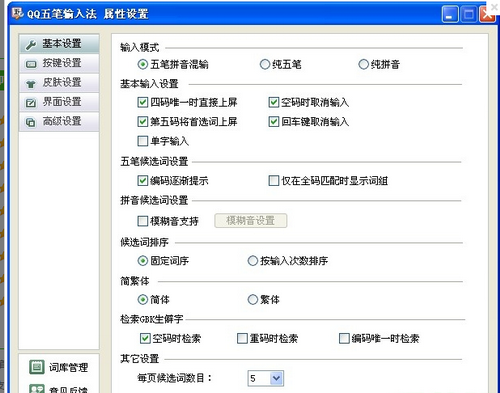This screenshot has width=500, height=393.
Task: Toggle 空码时取消输入 checkbox
Action: point(274,102)
